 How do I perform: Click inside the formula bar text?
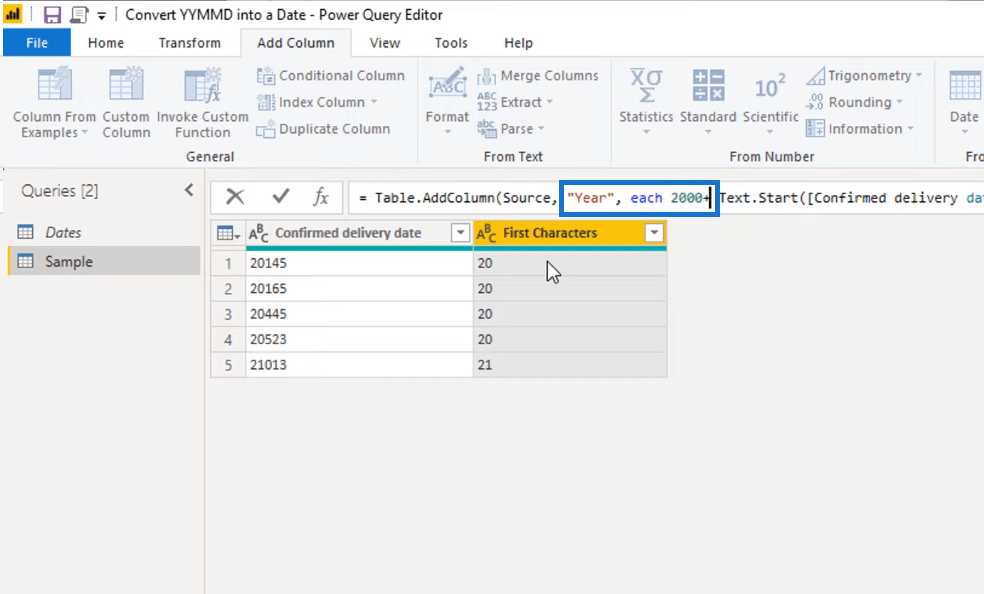(665, 198)
